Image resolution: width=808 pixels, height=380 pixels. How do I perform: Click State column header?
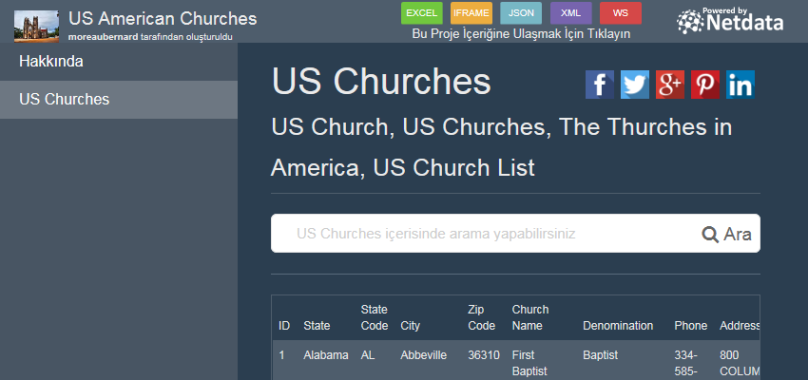tap(316, 326)
